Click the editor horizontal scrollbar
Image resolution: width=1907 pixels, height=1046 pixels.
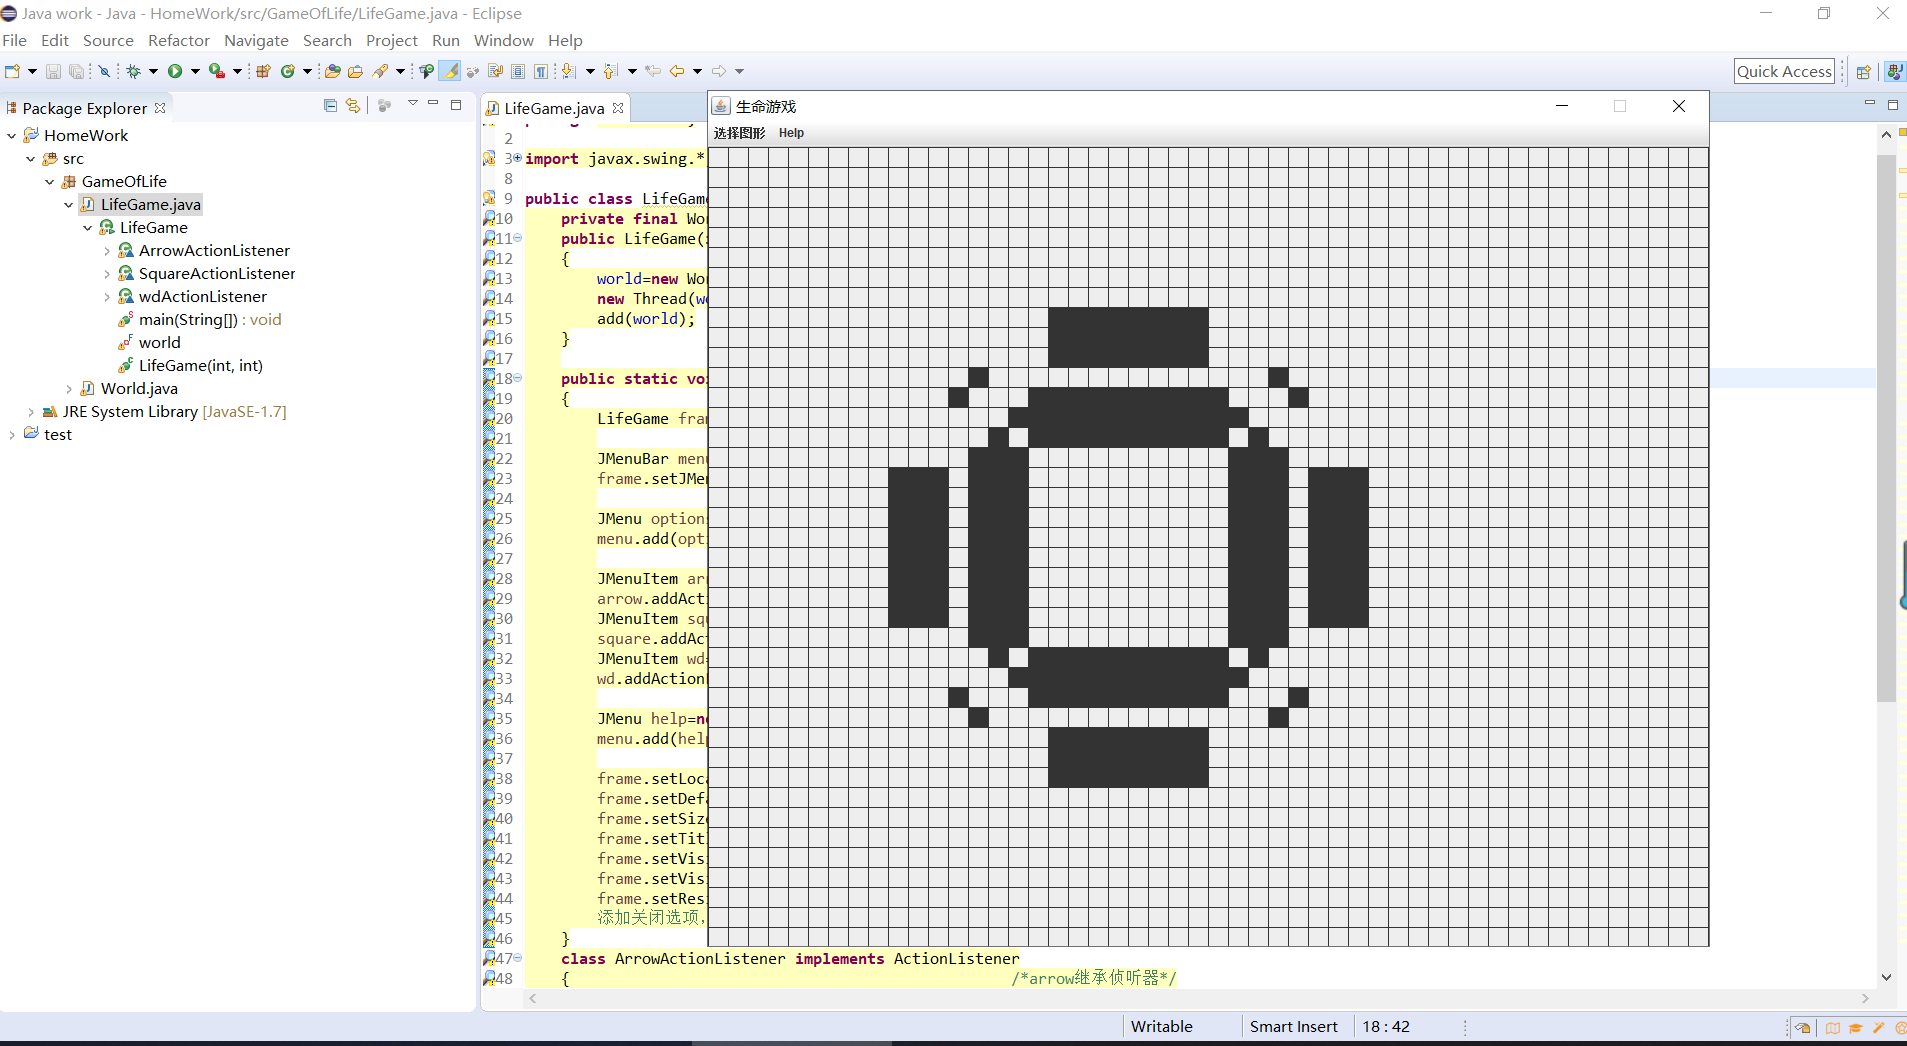point(1199,999)
